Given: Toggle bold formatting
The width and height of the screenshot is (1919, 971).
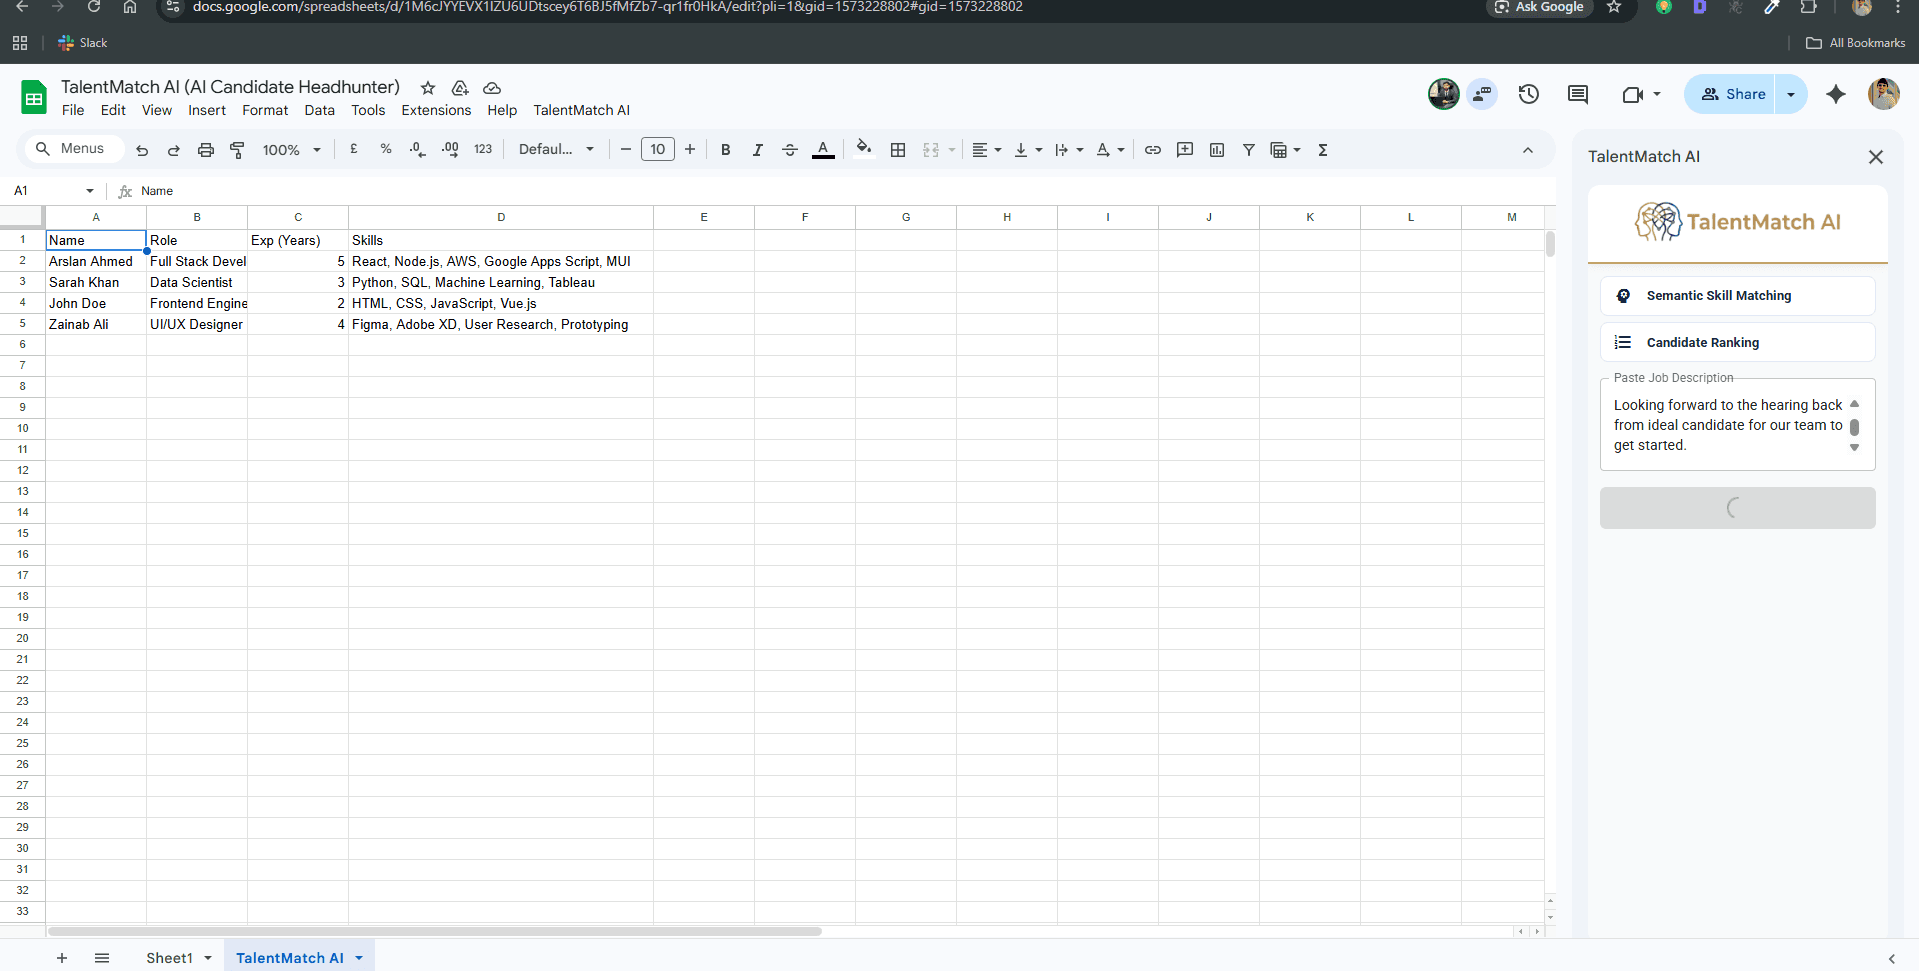Looking at the screenshot, I should click(726, 150).
